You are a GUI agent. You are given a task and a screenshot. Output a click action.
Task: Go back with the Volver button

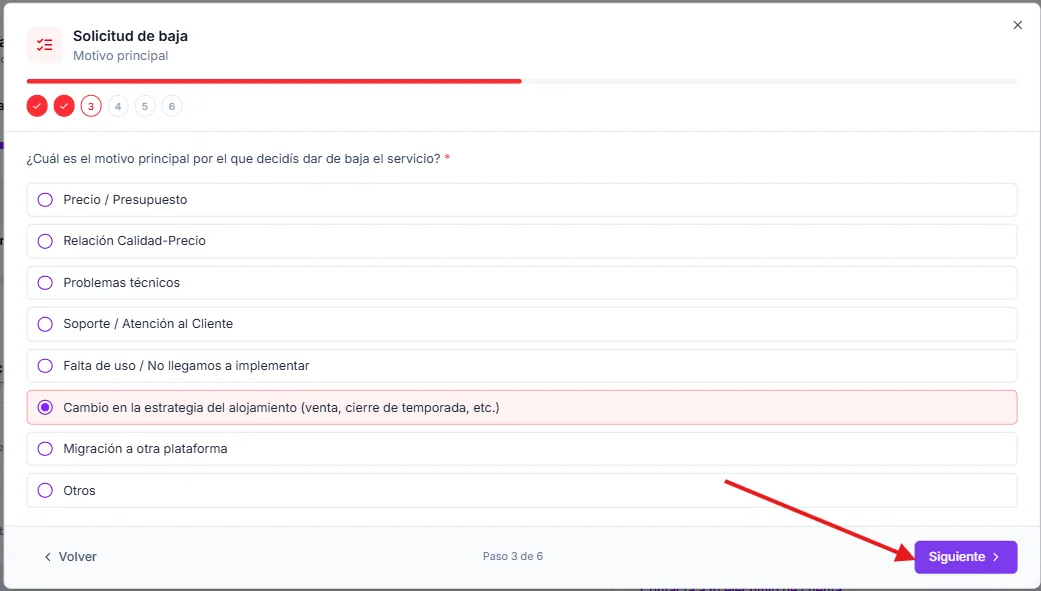click(x=70, y=557)
